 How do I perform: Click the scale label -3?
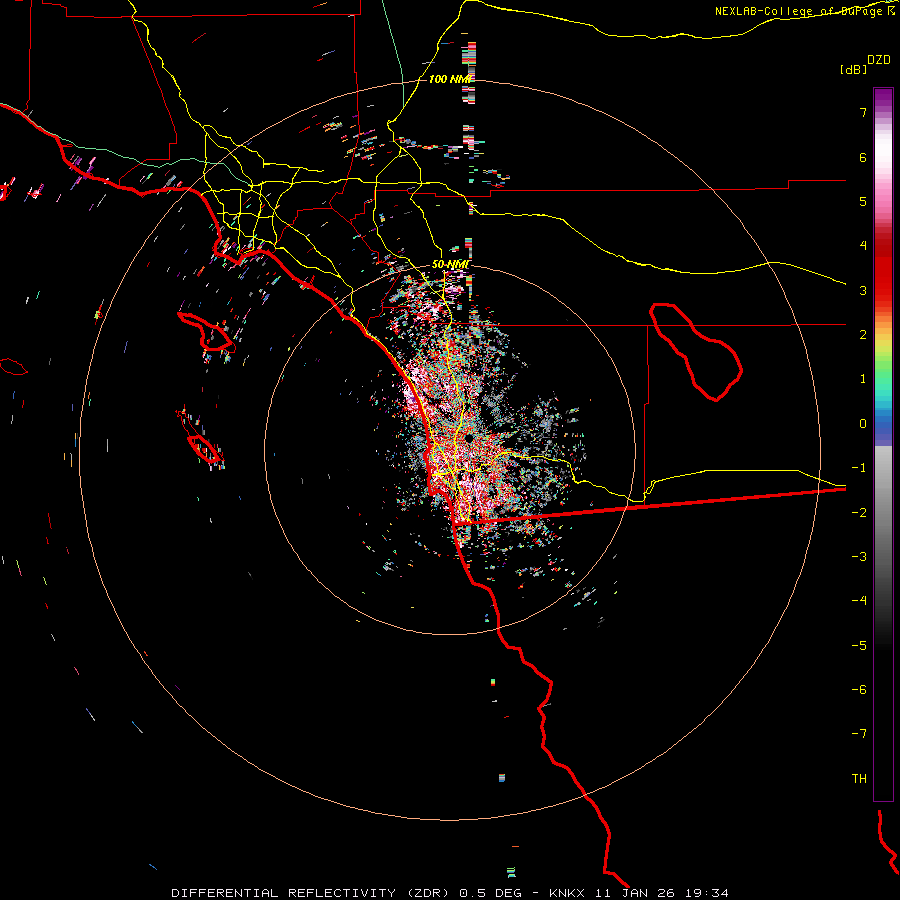pyautogui.click(x=859, y=557)
